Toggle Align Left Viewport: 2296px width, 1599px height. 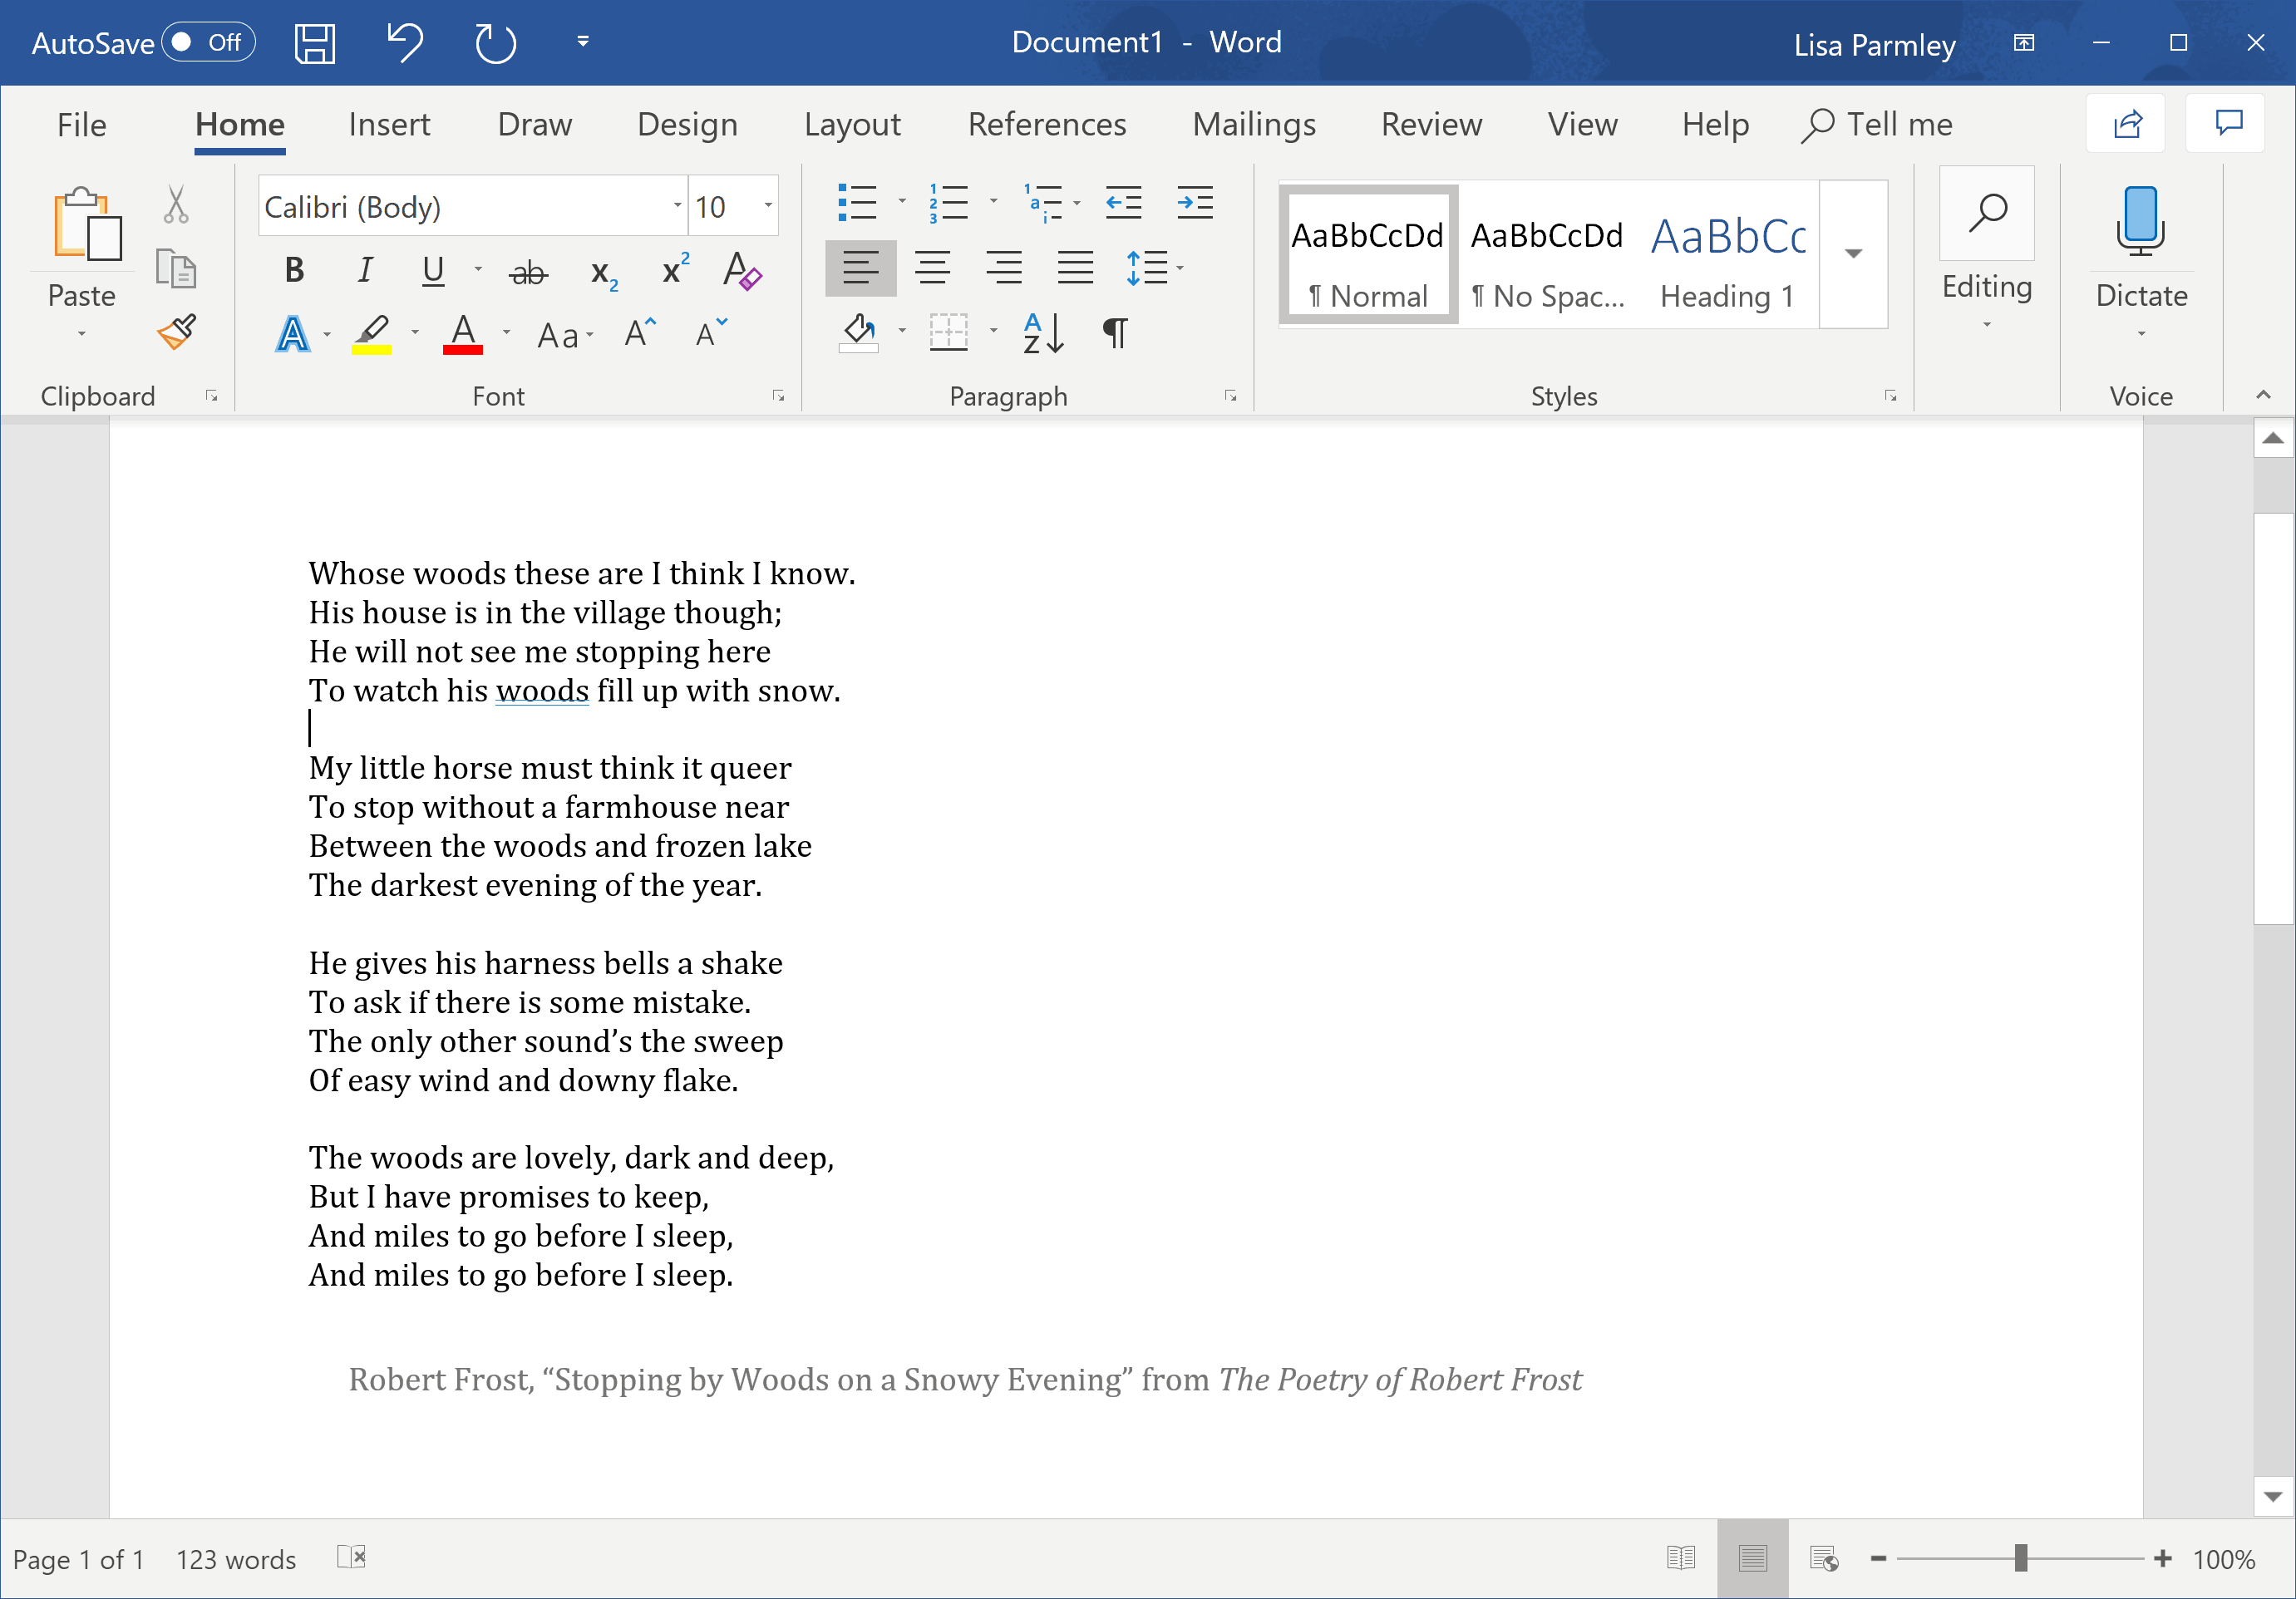pyautogui.click(x=860, y=268)
